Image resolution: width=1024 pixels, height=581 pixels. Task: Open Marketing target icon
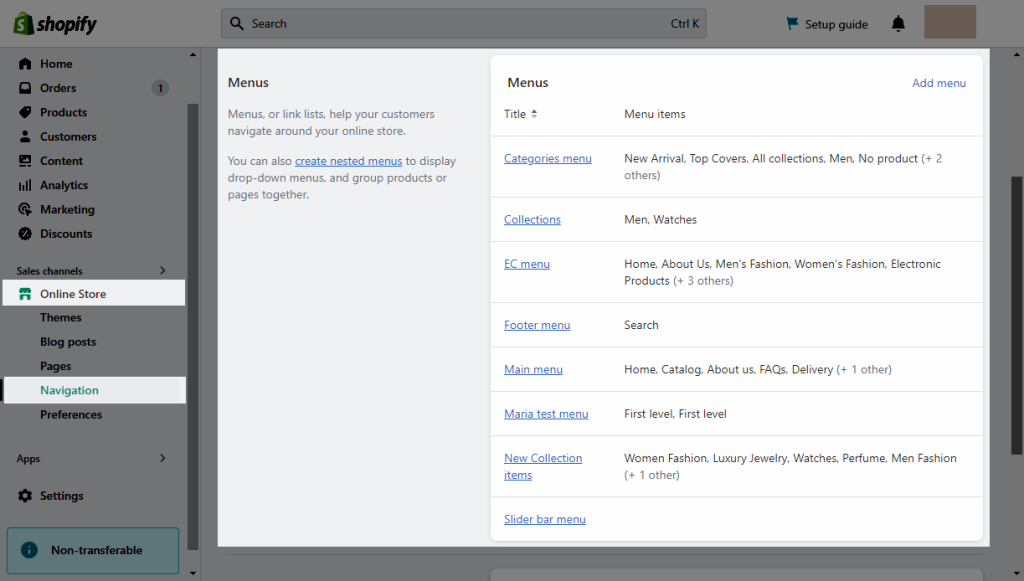[25, 210]
